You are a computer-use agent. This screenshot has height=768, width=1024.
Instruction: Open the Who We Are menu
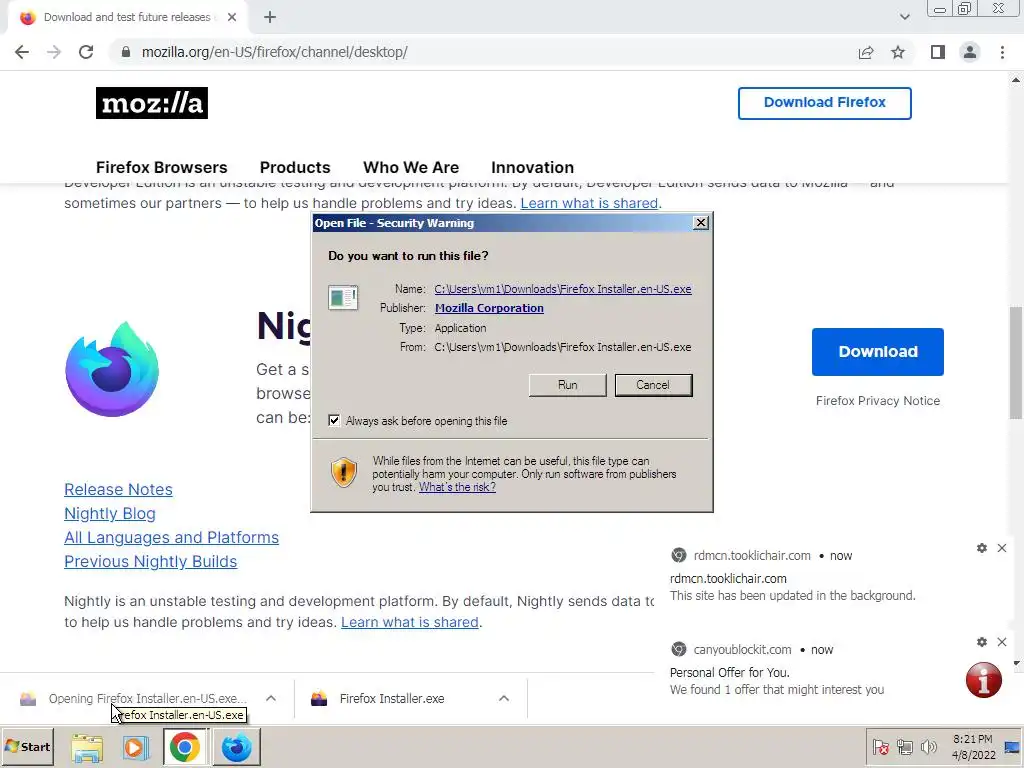pyautogui.click(x=411, y=167)
